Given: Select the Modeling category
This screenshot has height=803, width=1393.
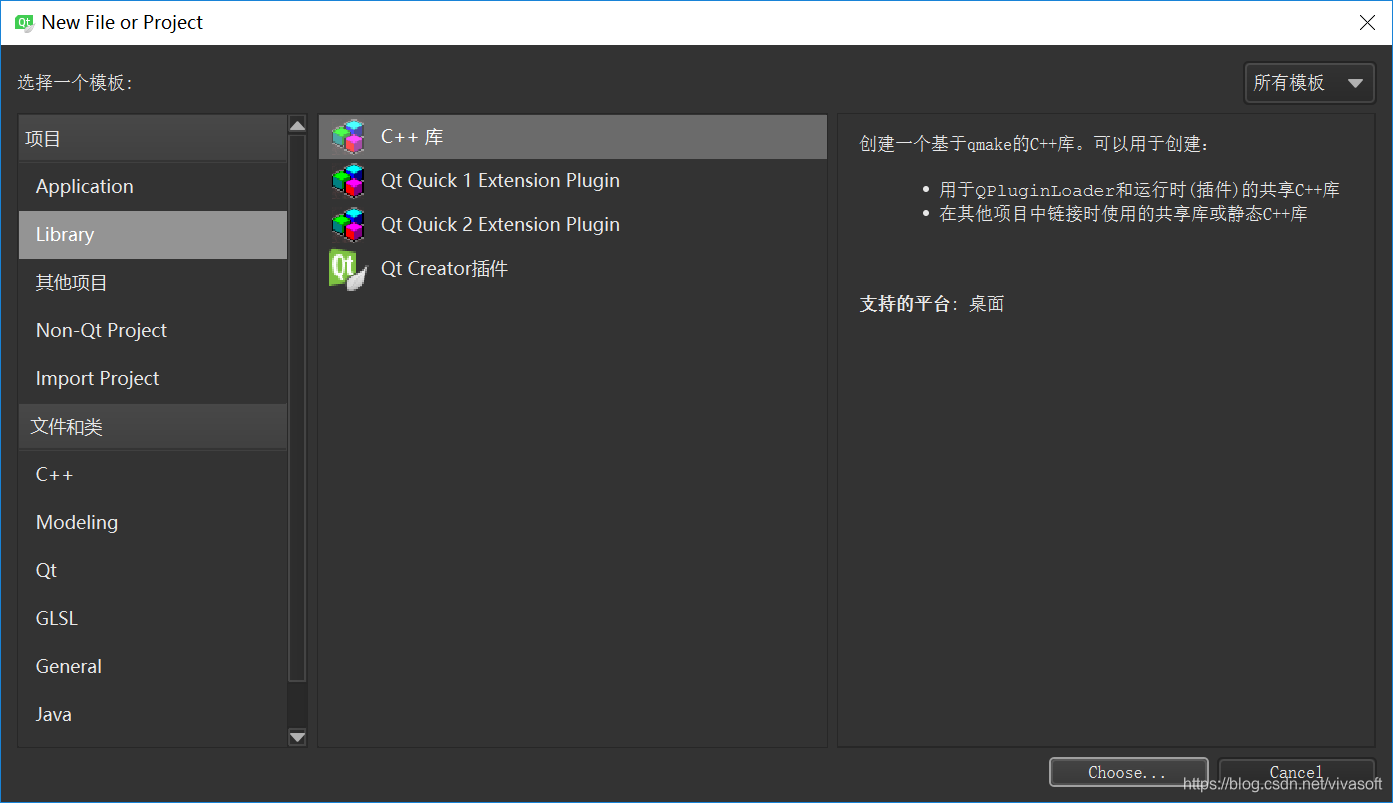Looking at the screenshot, I should click(153, 523).
